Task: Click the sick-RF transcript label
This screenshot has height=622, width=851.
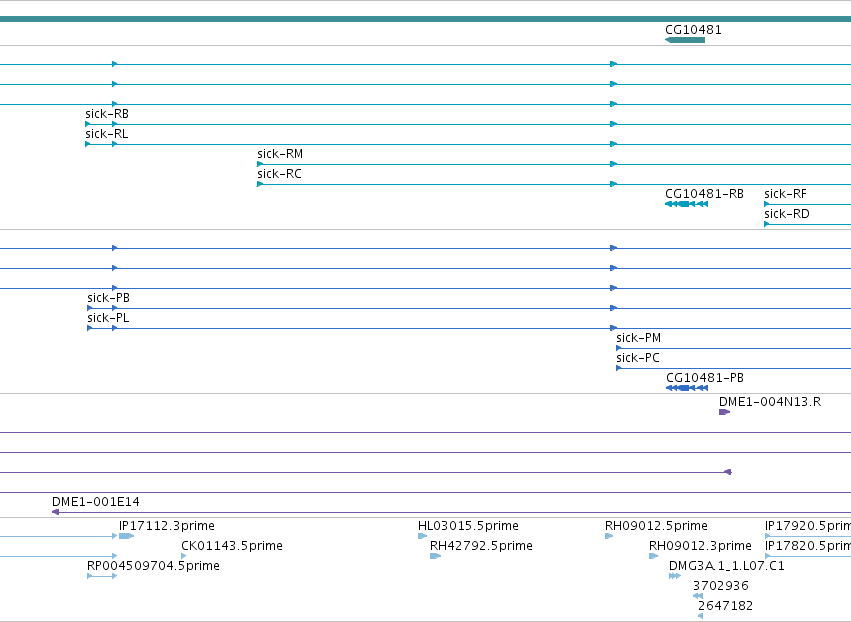Action: (785, 194)
